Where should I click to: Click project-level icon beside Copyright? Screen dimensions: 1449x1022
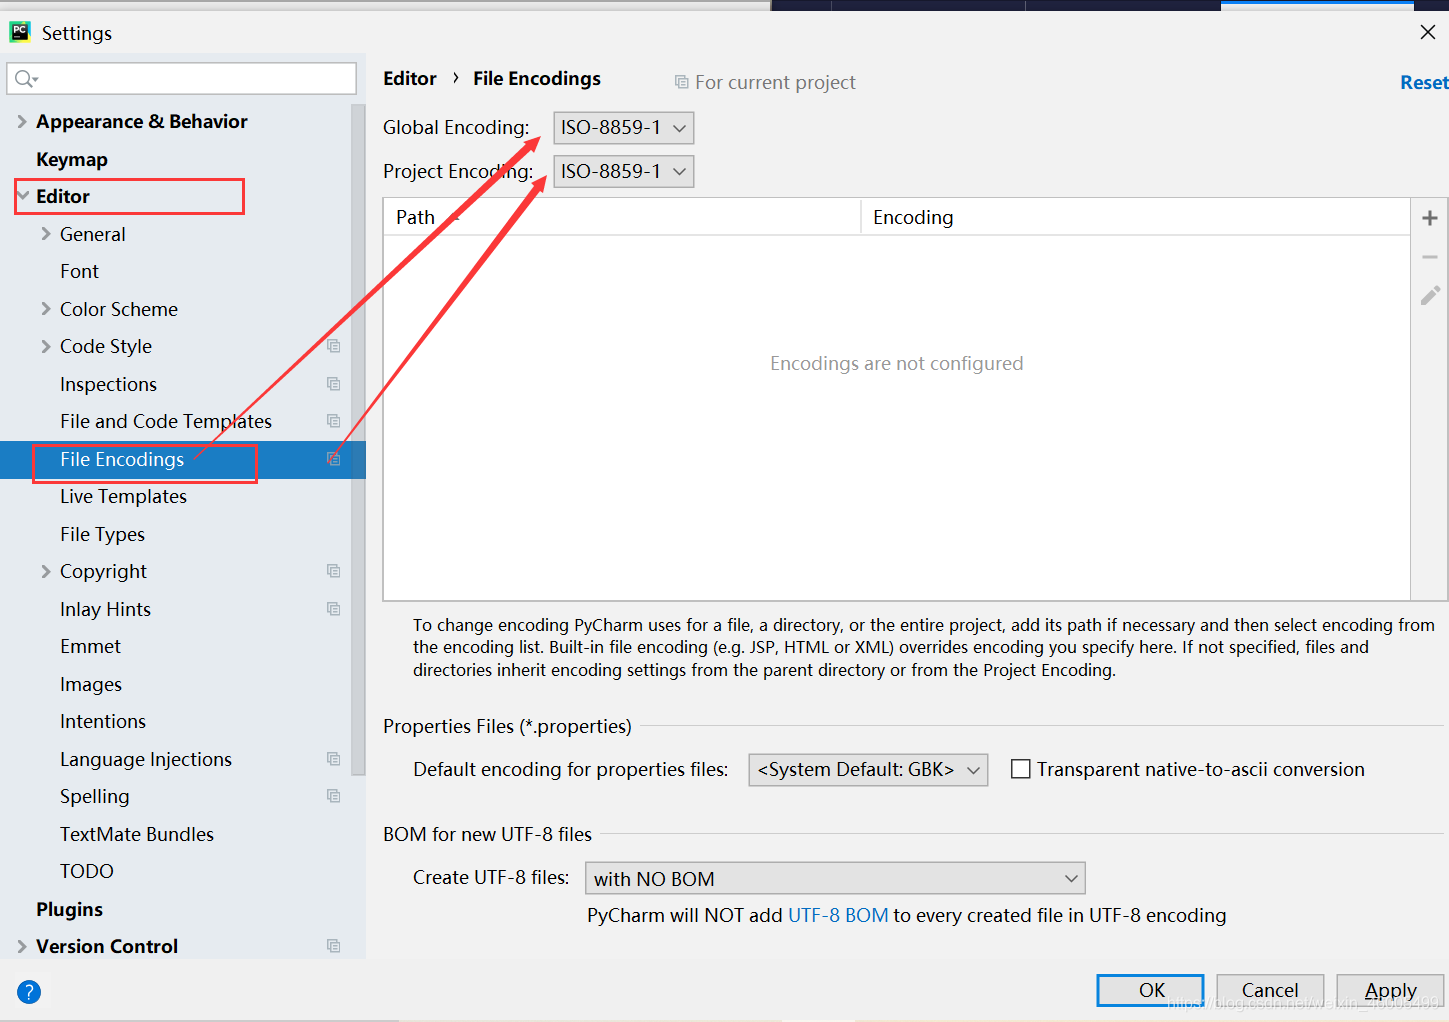334,571
